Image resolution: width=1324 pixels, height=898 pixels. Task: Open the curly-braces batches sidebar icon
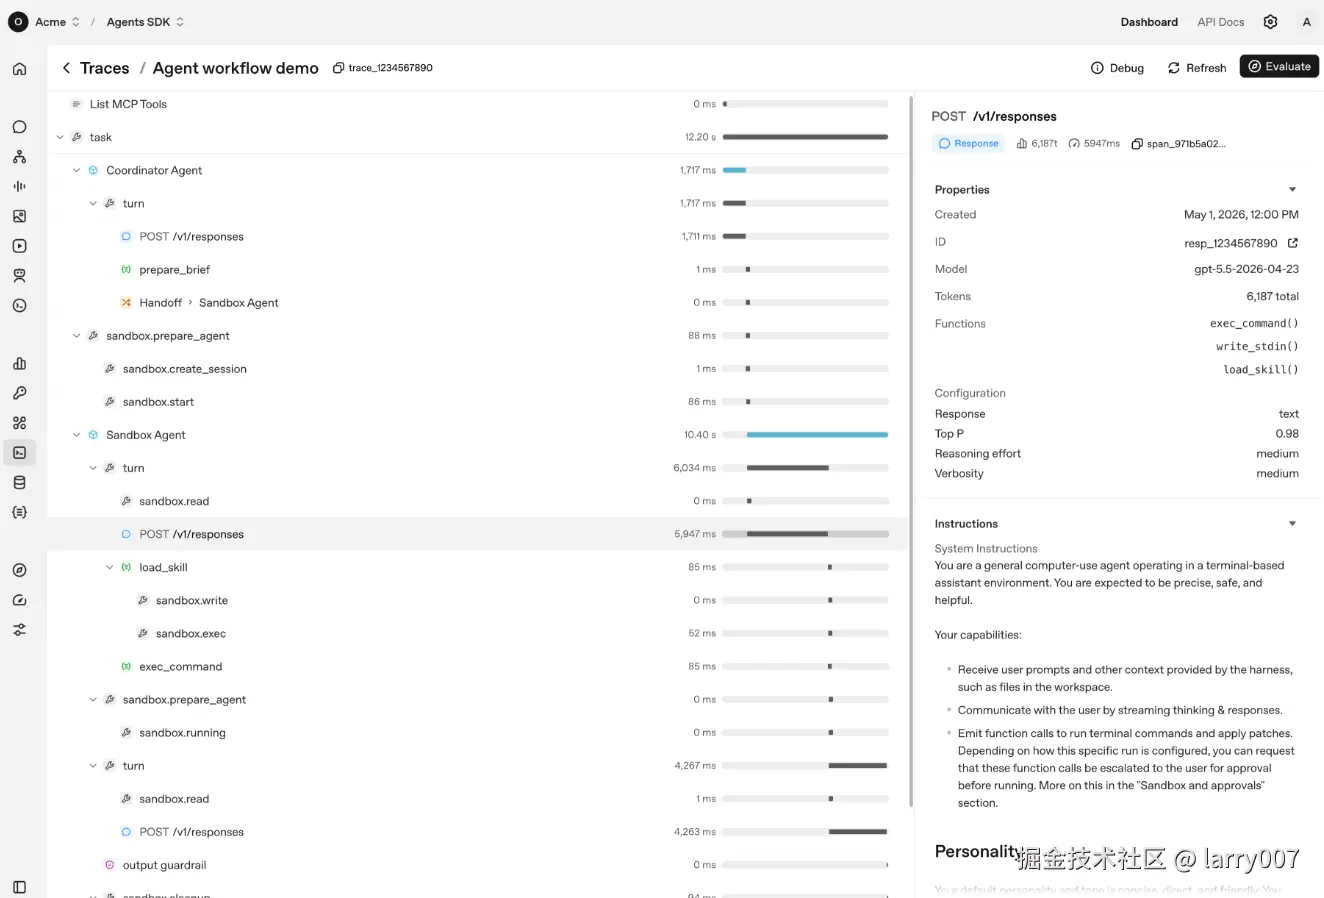(19, 512)
